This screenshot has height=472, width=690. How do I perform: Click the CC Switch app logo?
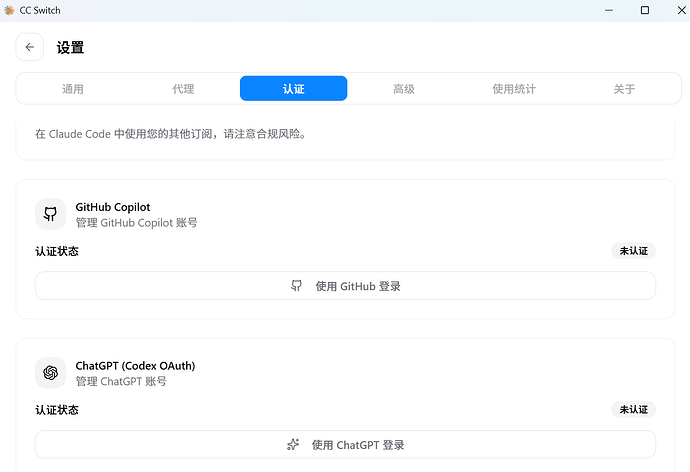9,10
